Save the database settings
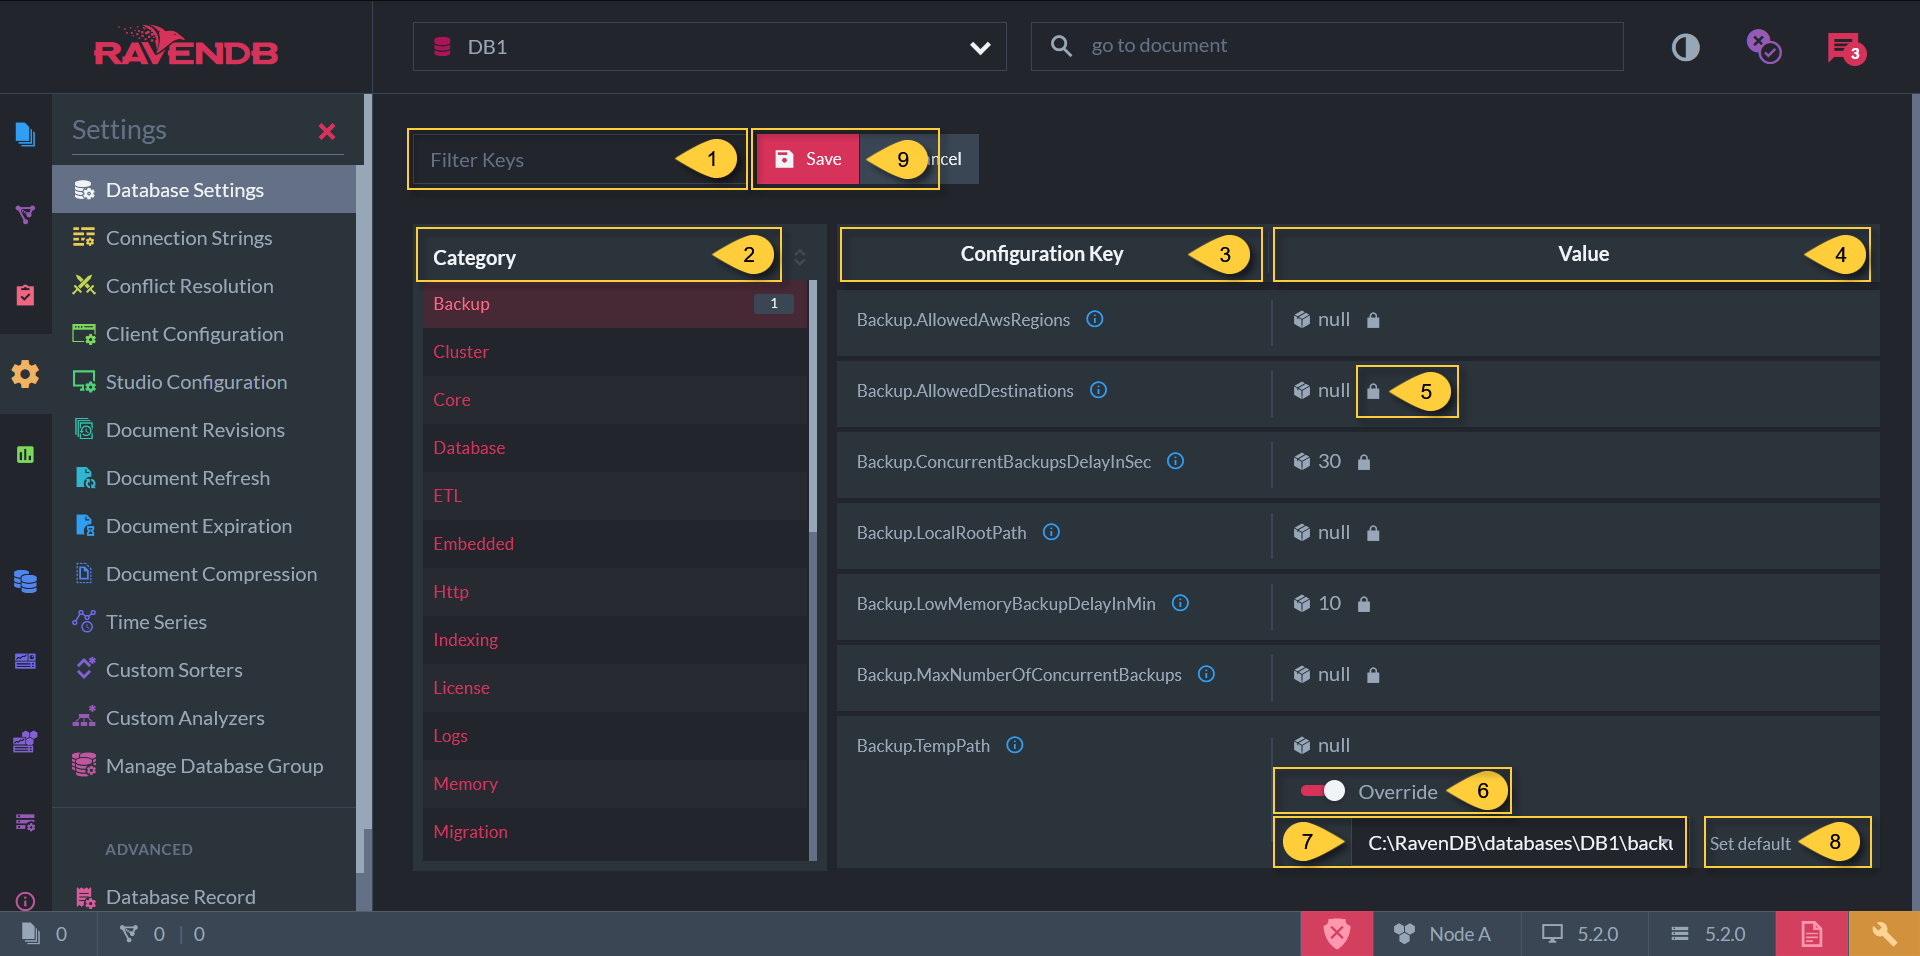The width and height of the screenshot is (1920, 956). (x=808, y=159)
